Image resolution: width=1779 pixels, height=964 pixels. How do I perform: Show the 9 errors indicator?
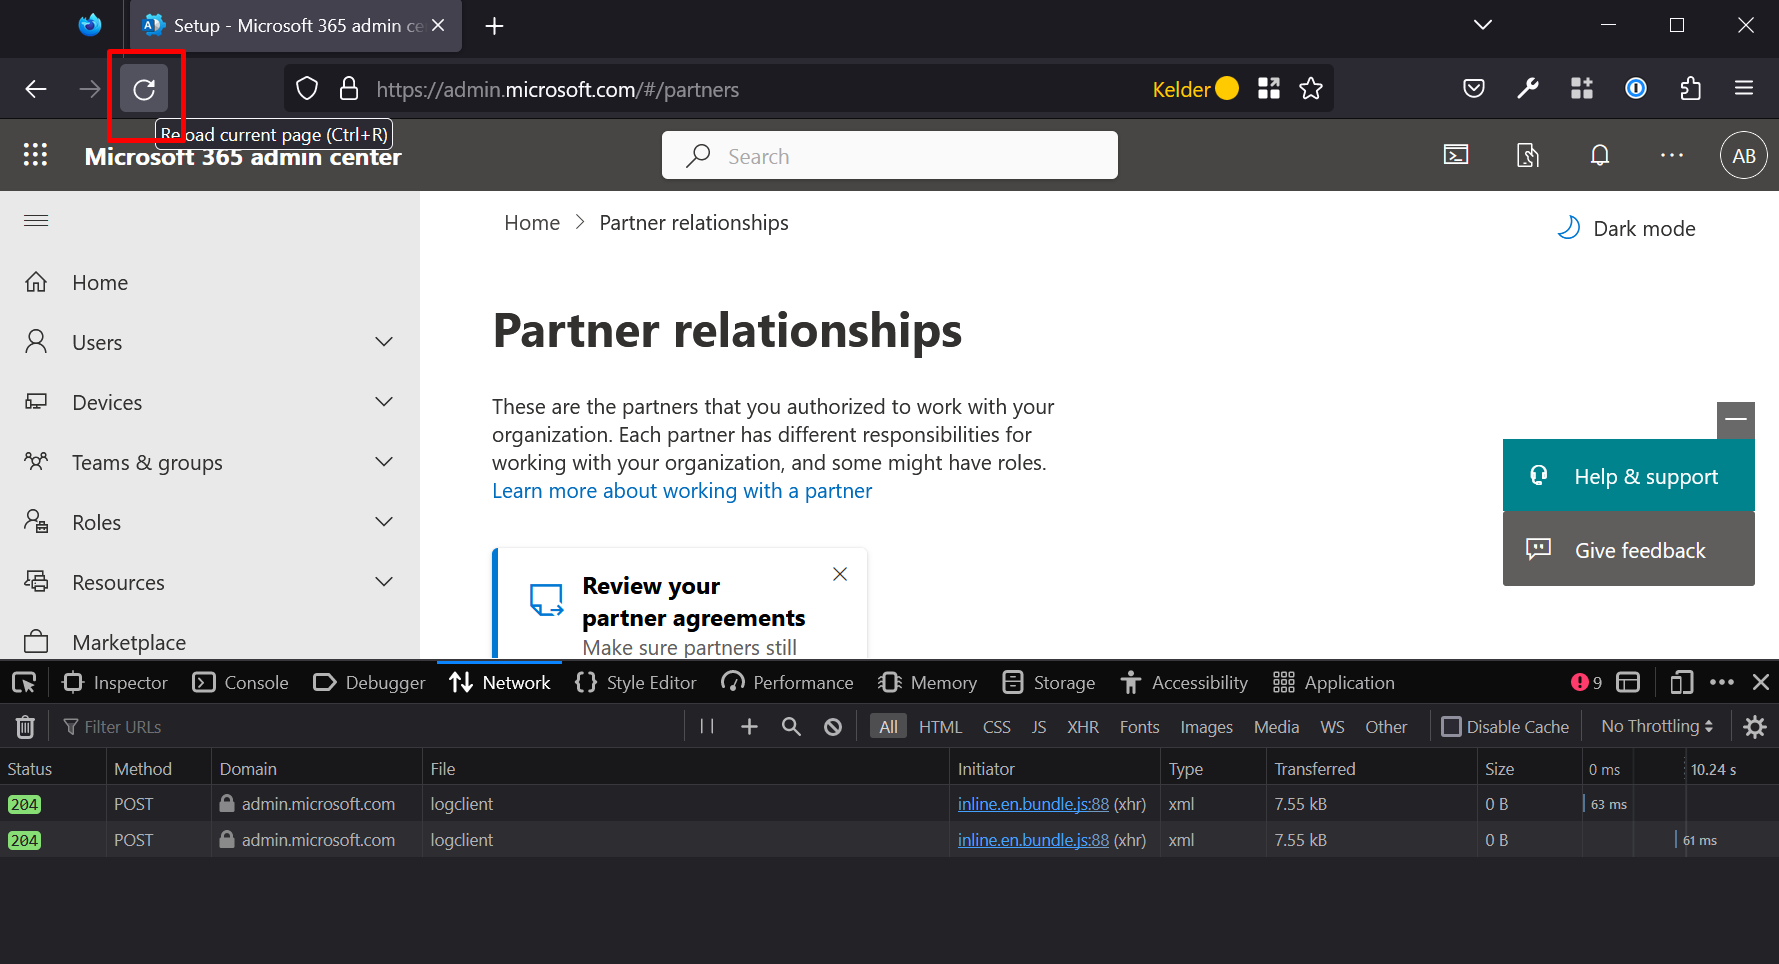1586,683
